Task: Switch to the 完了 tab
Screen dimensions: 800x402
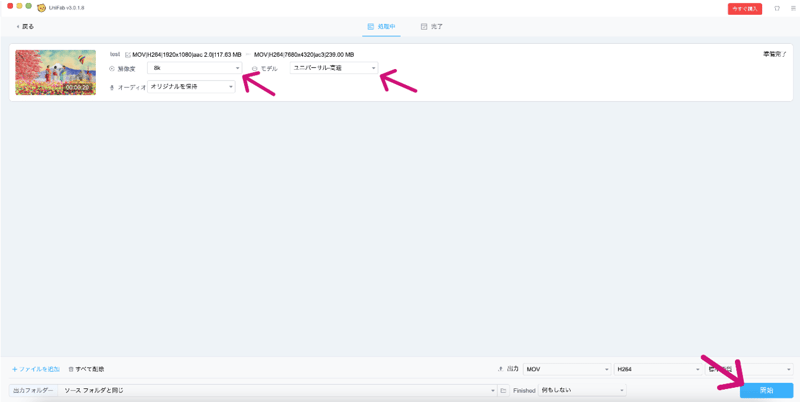Action: 431,27
